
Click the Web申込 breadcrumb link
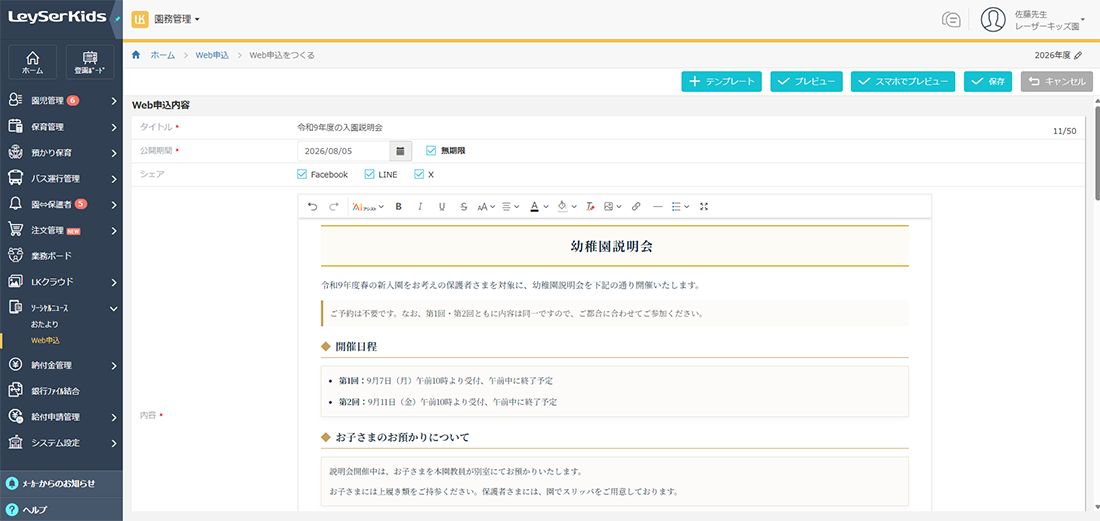(212, 55)
